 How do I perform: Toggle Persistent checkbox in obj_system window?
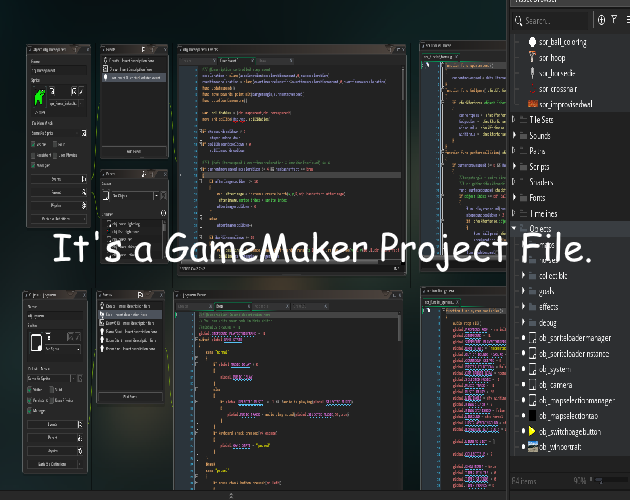29,400
